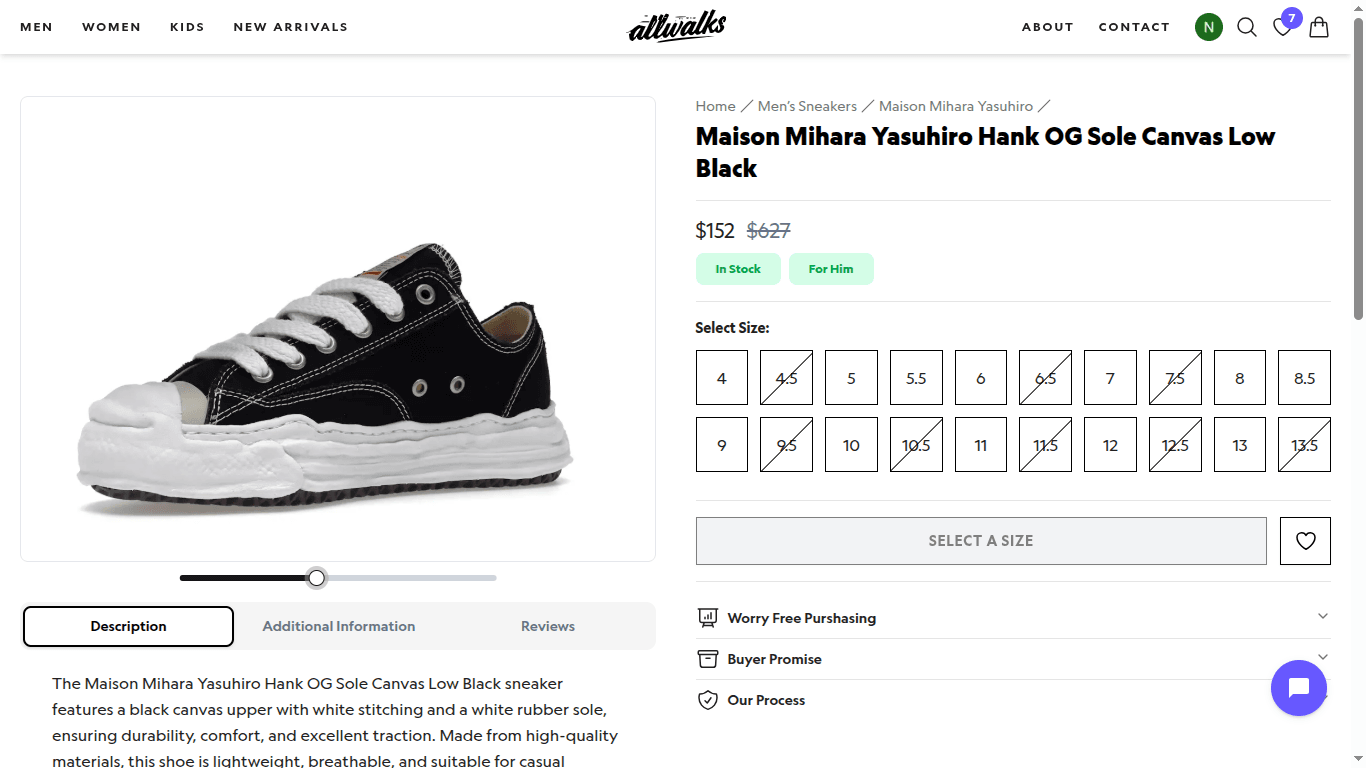
Task: Click the SELECT A SIZE button
Action: (981, 540)
